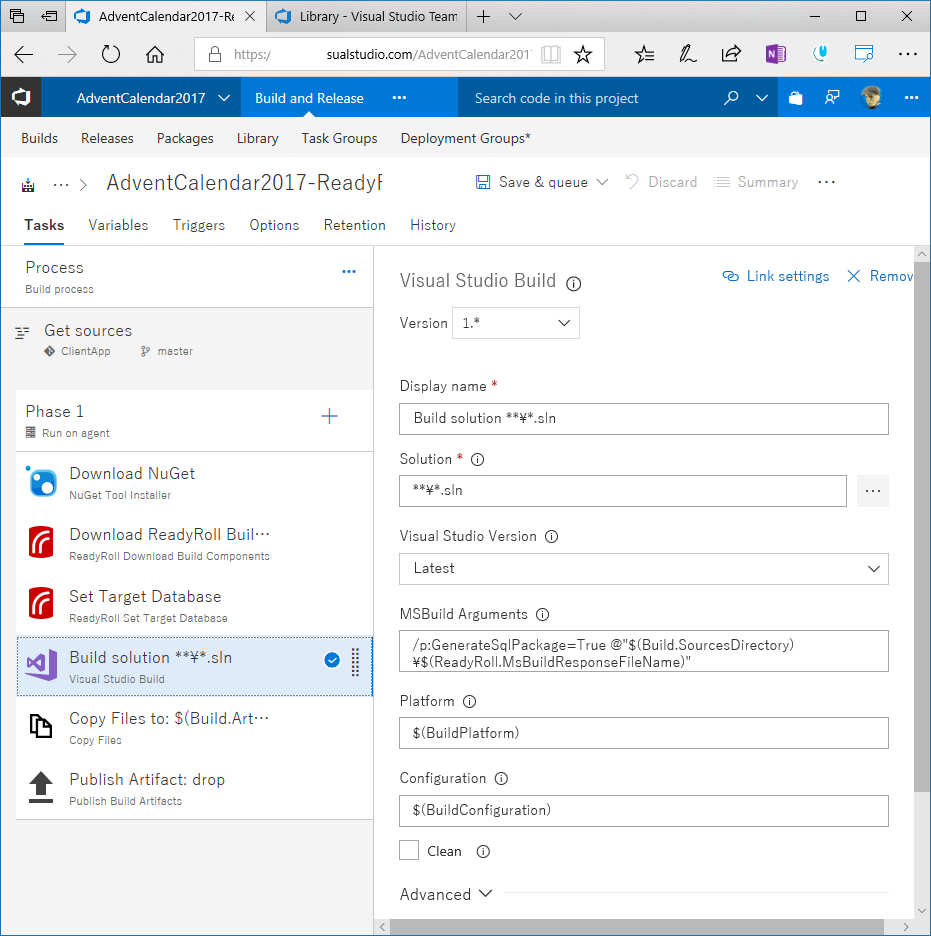Image resolution: width=931 pixels, height=936 pixels.
Task: Browse for solution with ellipsis button
Action: tap(873, 491)
